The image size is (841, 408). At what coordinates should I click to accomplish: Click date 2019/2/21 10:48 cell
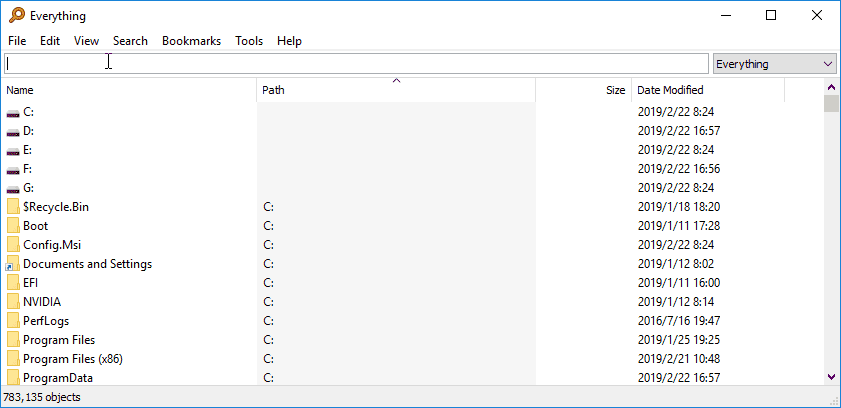[679, 359]
